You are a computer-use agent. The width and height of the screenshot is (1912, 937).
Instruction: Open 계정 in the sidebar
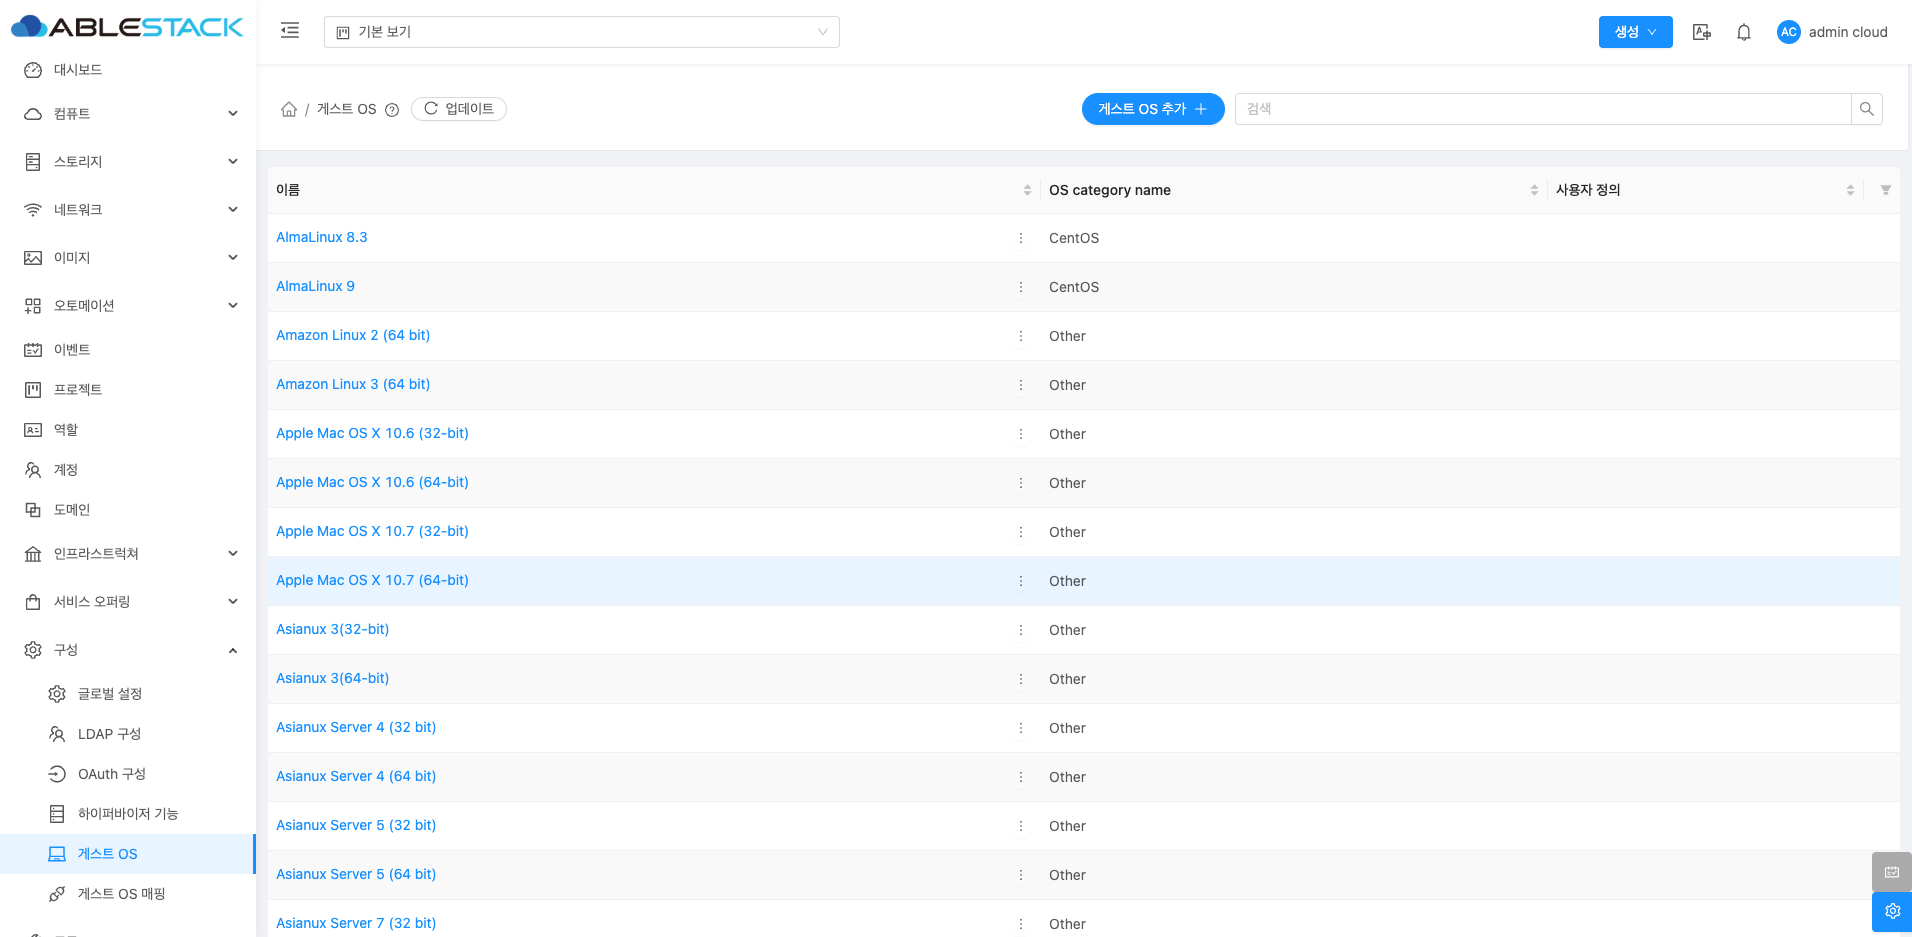click(128, 470)
